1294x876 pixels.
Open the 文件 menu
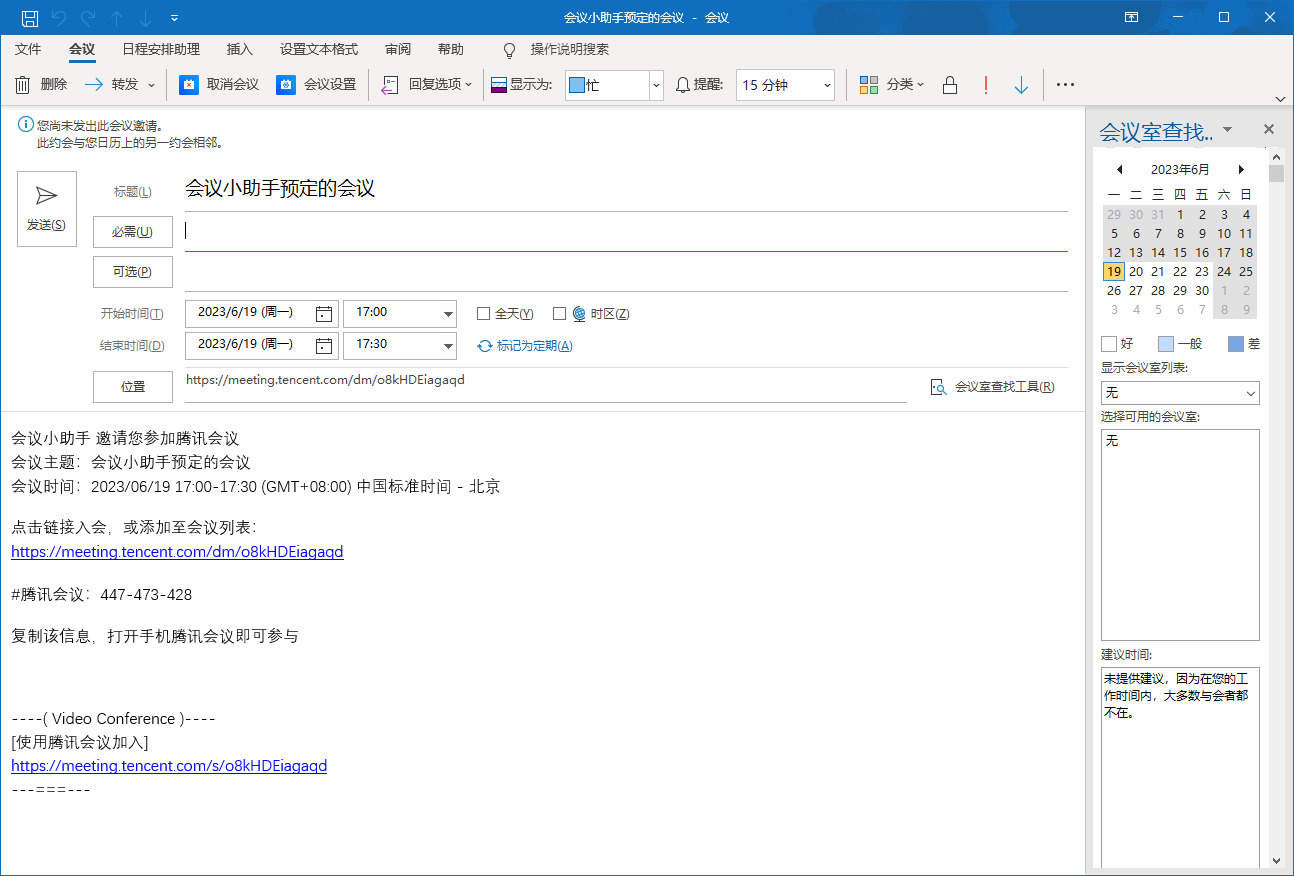pyautogui.click(x=28, y=49)
